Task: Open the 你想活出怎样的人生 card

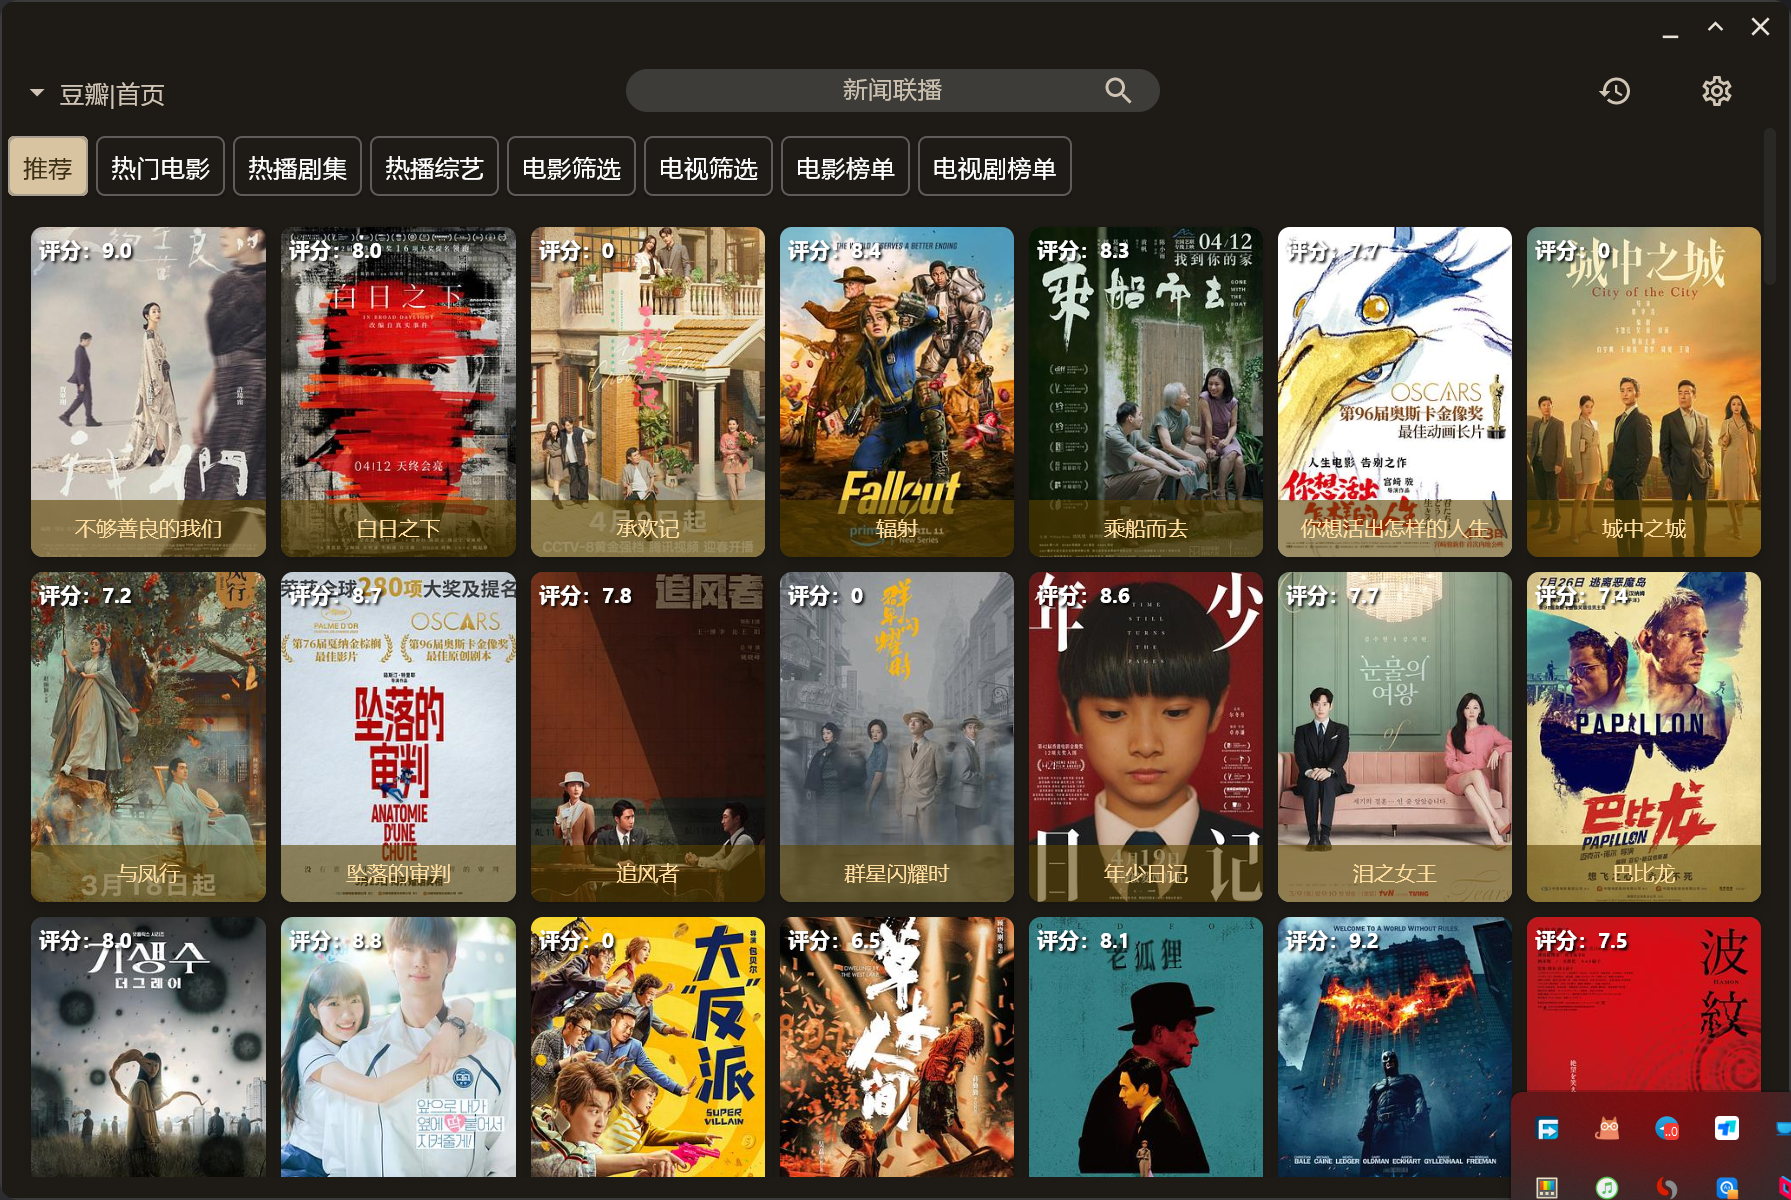Action: coord(1394,392)
